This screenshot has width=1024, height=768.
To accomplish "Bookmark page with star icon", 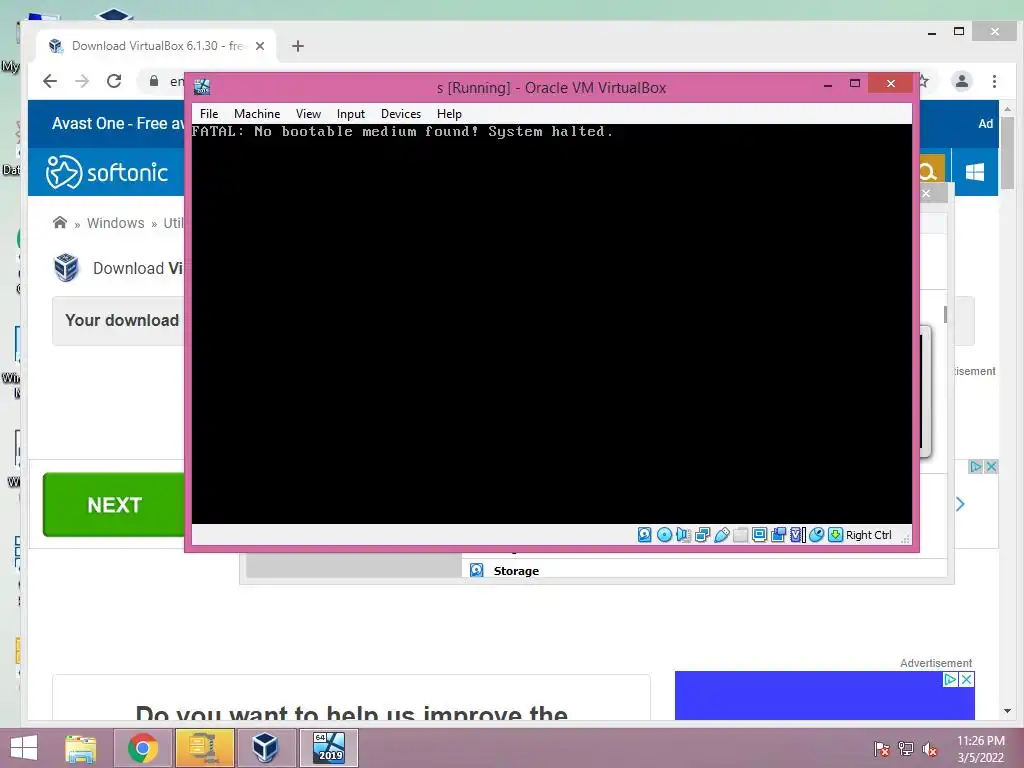I will 924,81.
